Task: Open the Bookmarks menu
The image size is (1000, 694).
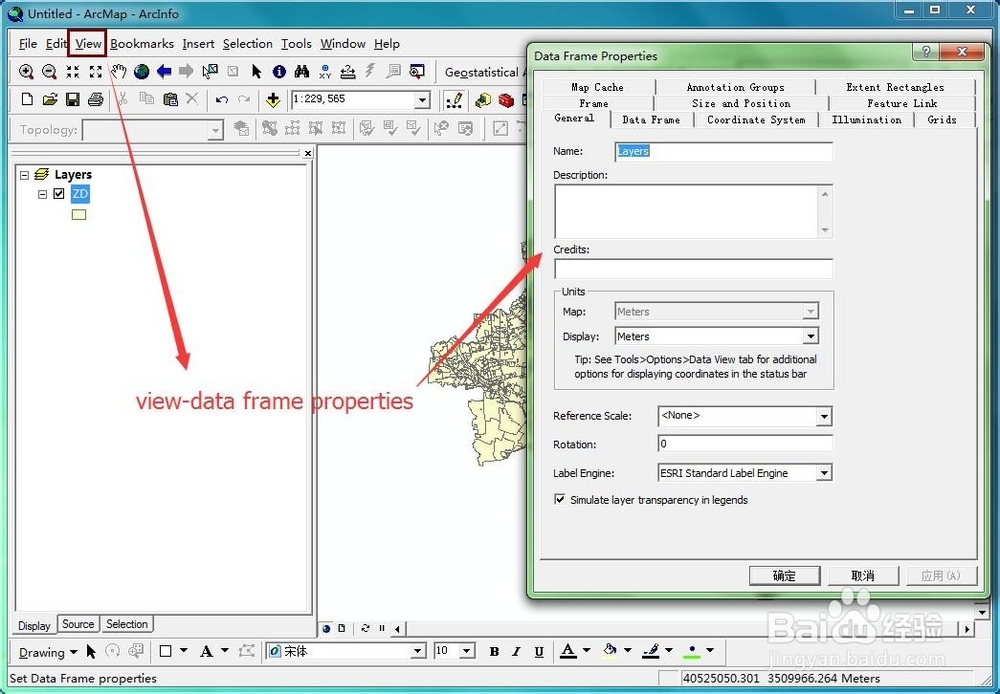Action: click(142, 43)
